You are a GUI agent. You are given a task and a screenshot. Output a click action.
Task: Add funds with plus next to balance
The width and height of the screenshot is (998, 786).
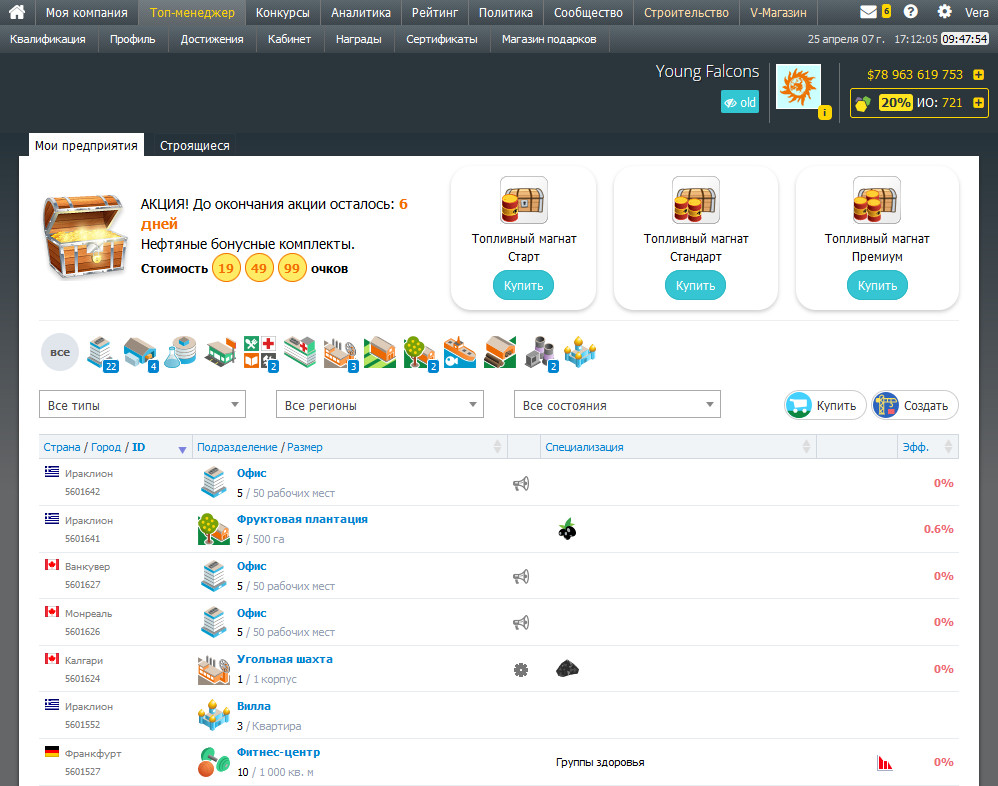tap(978, 74)
